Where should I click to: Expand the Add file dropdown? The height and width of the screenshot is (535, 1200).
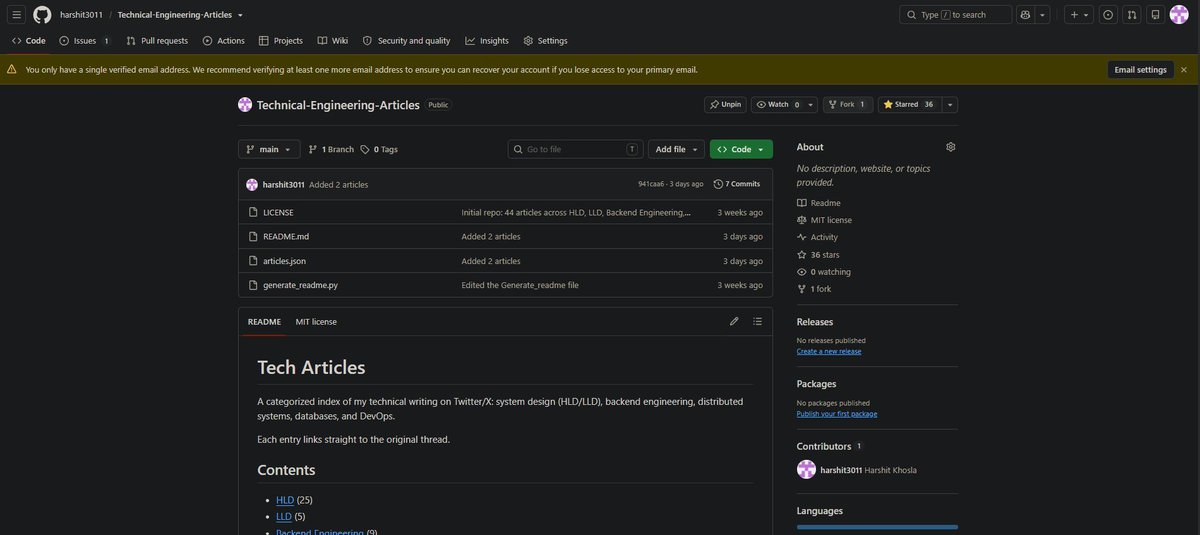[x=676, y=149]
